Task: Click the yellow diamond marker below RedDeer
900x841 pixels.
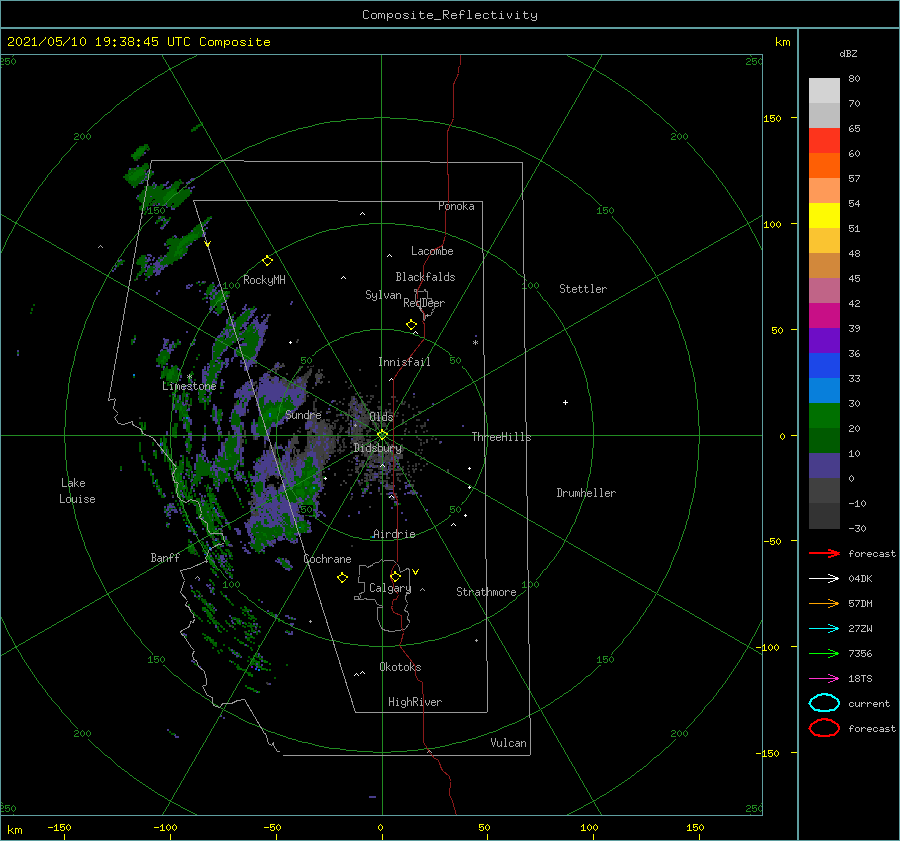Action: [x=411, y=325]
